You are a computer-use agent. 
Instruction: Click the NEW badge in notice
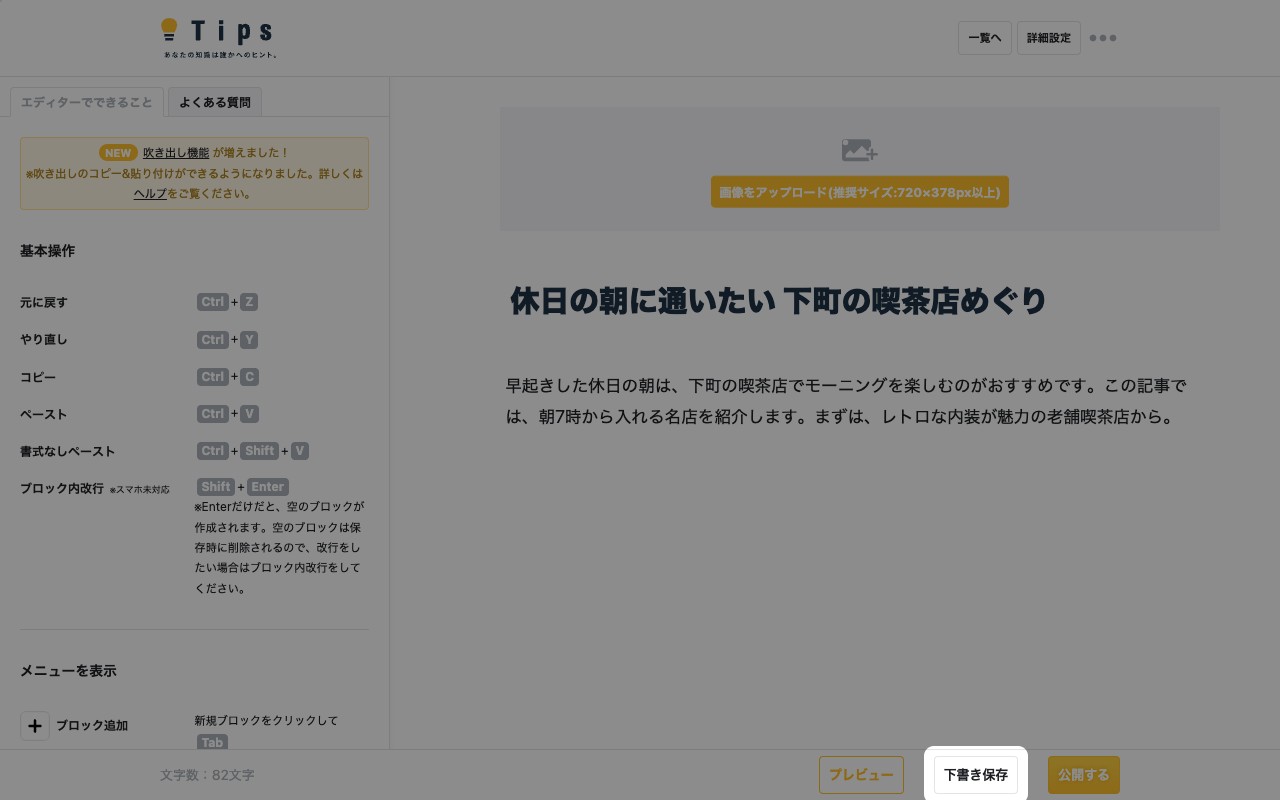(x=118, y=153)
